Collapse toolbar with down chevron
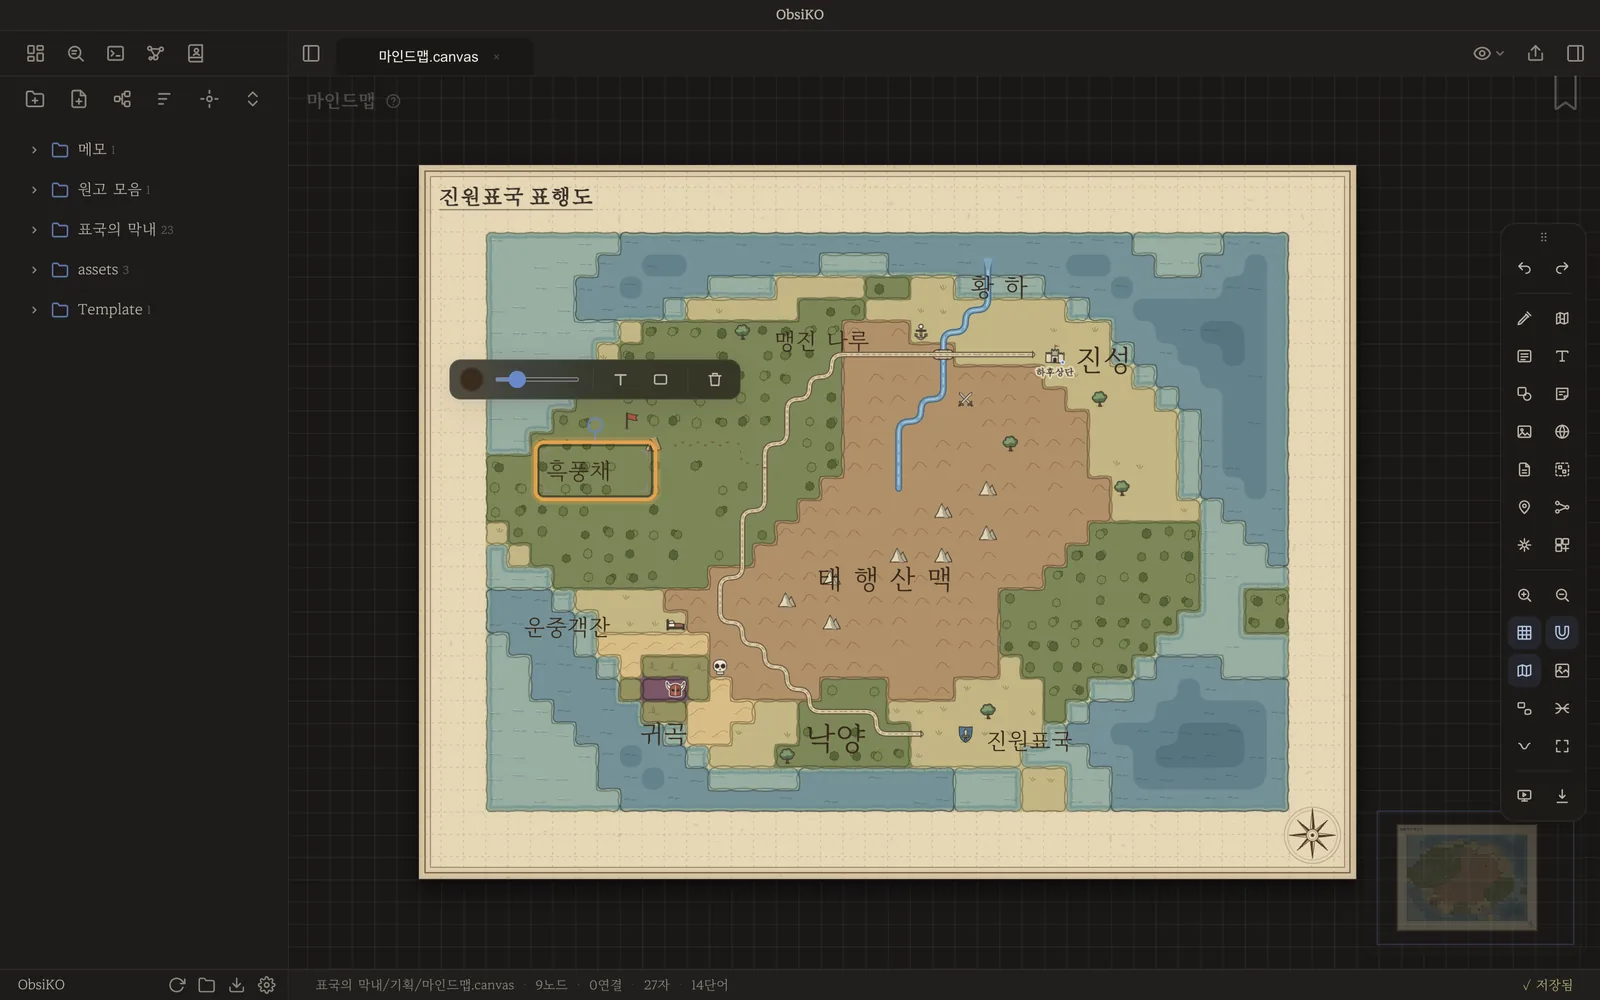 point(1524,746)
